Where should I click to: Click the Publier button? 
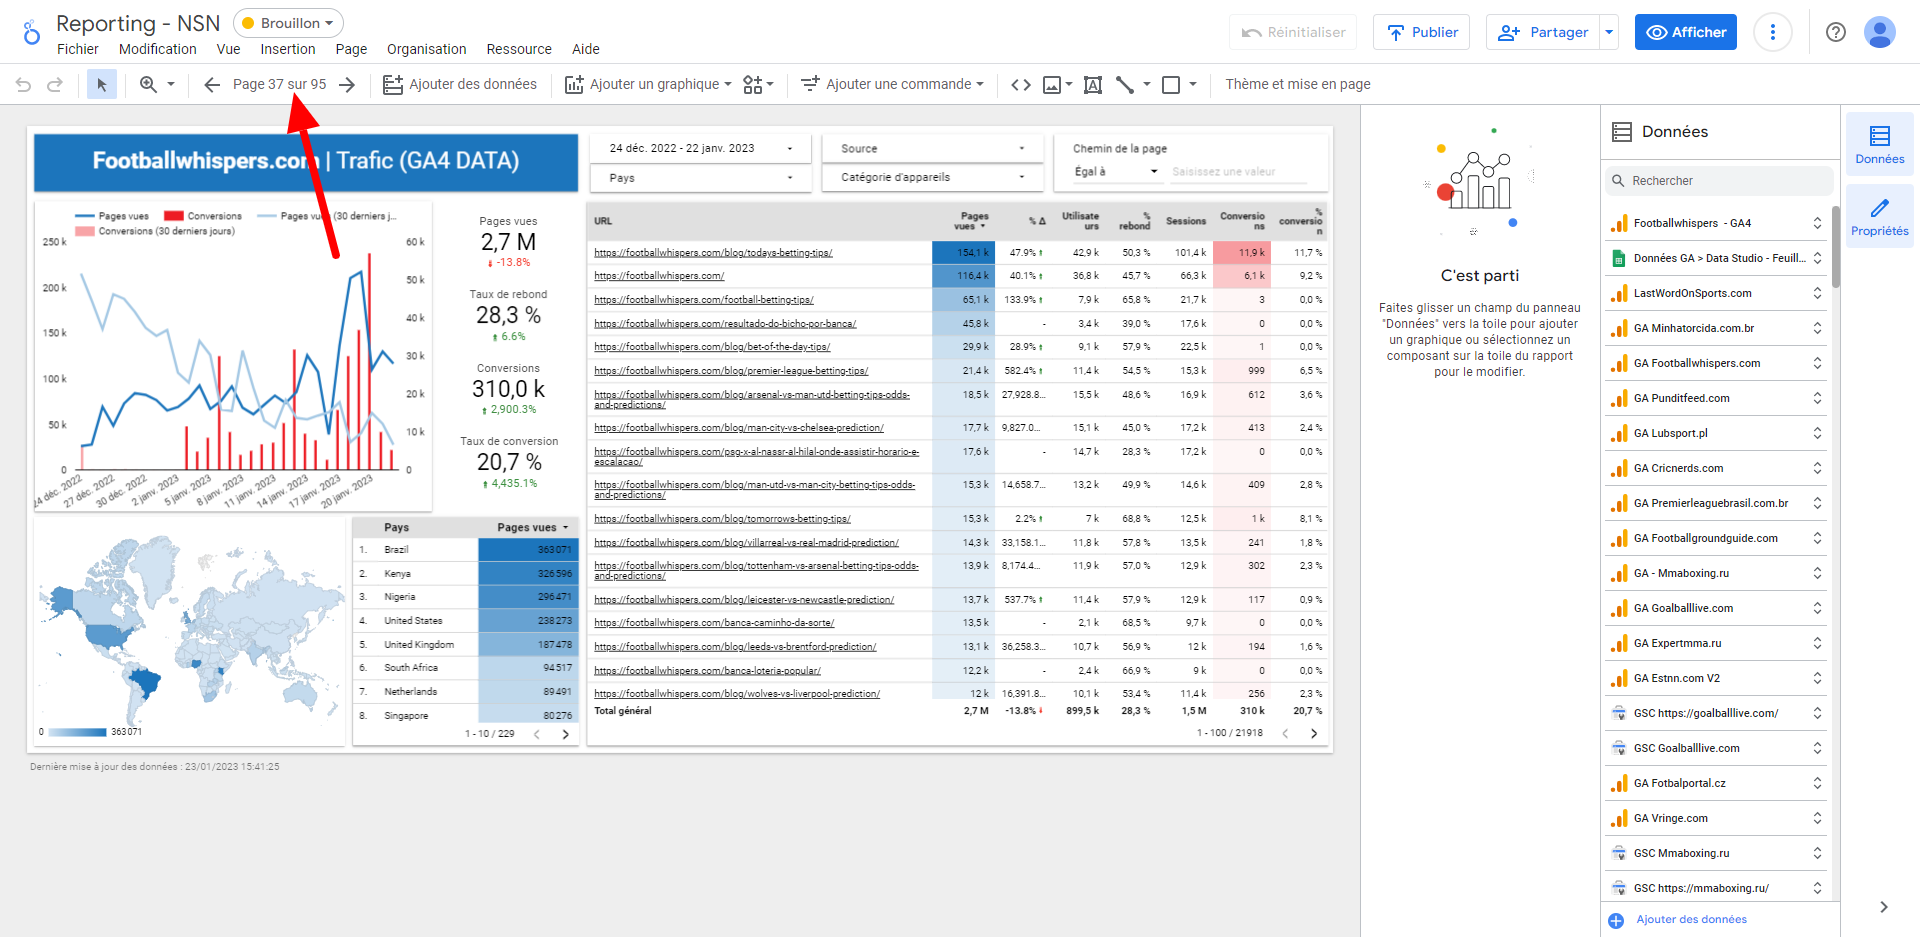1421,32
